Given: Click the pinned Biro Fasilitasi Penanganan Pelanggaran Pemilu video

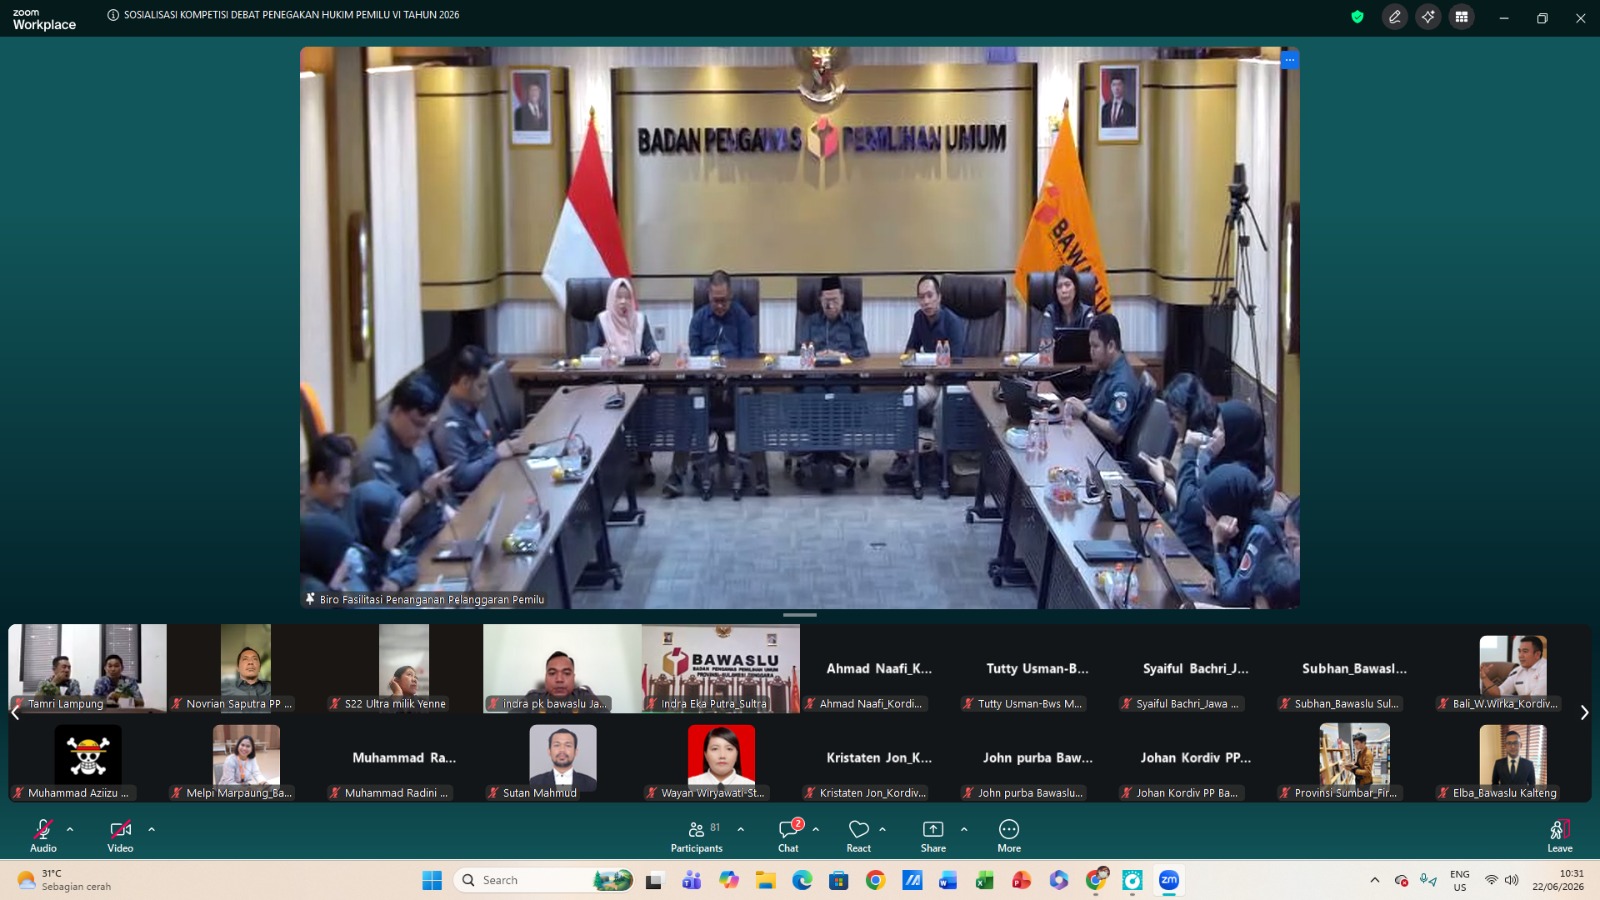Looking at the screenshot, I should pos(800,328).
